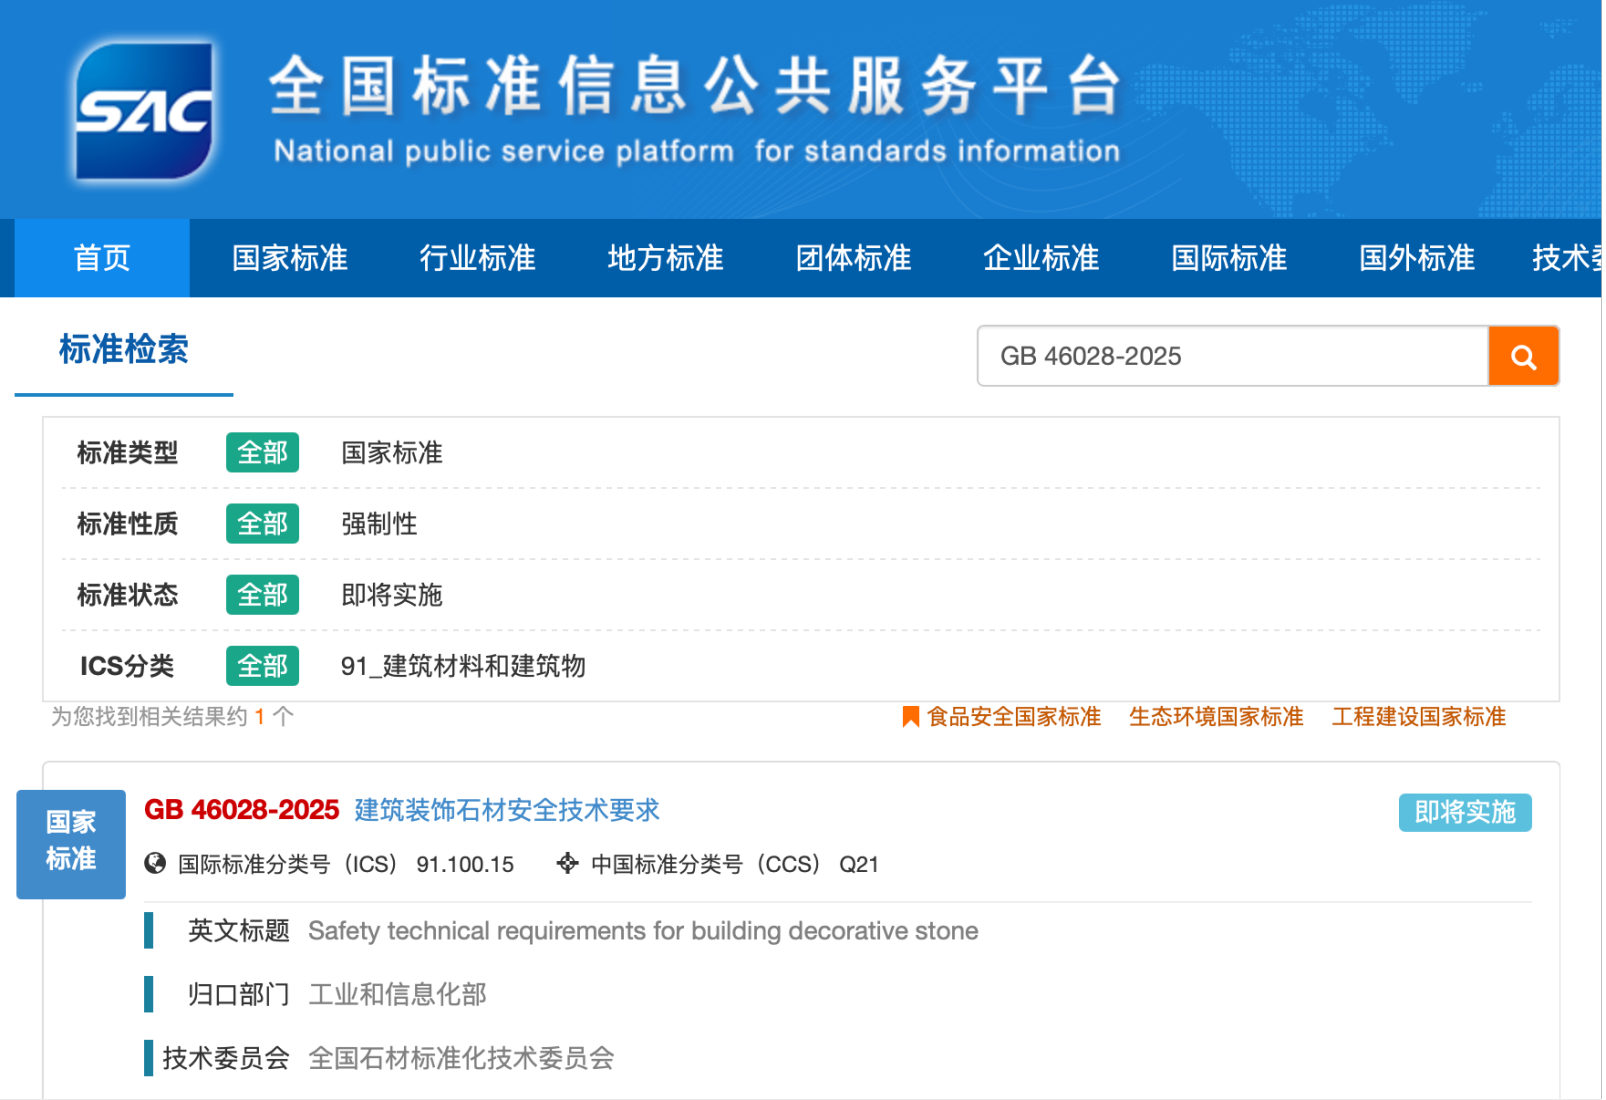Select 全部 for 标准状态 filter
This screenshot has height=1100, width=1606.
point(262,595)
